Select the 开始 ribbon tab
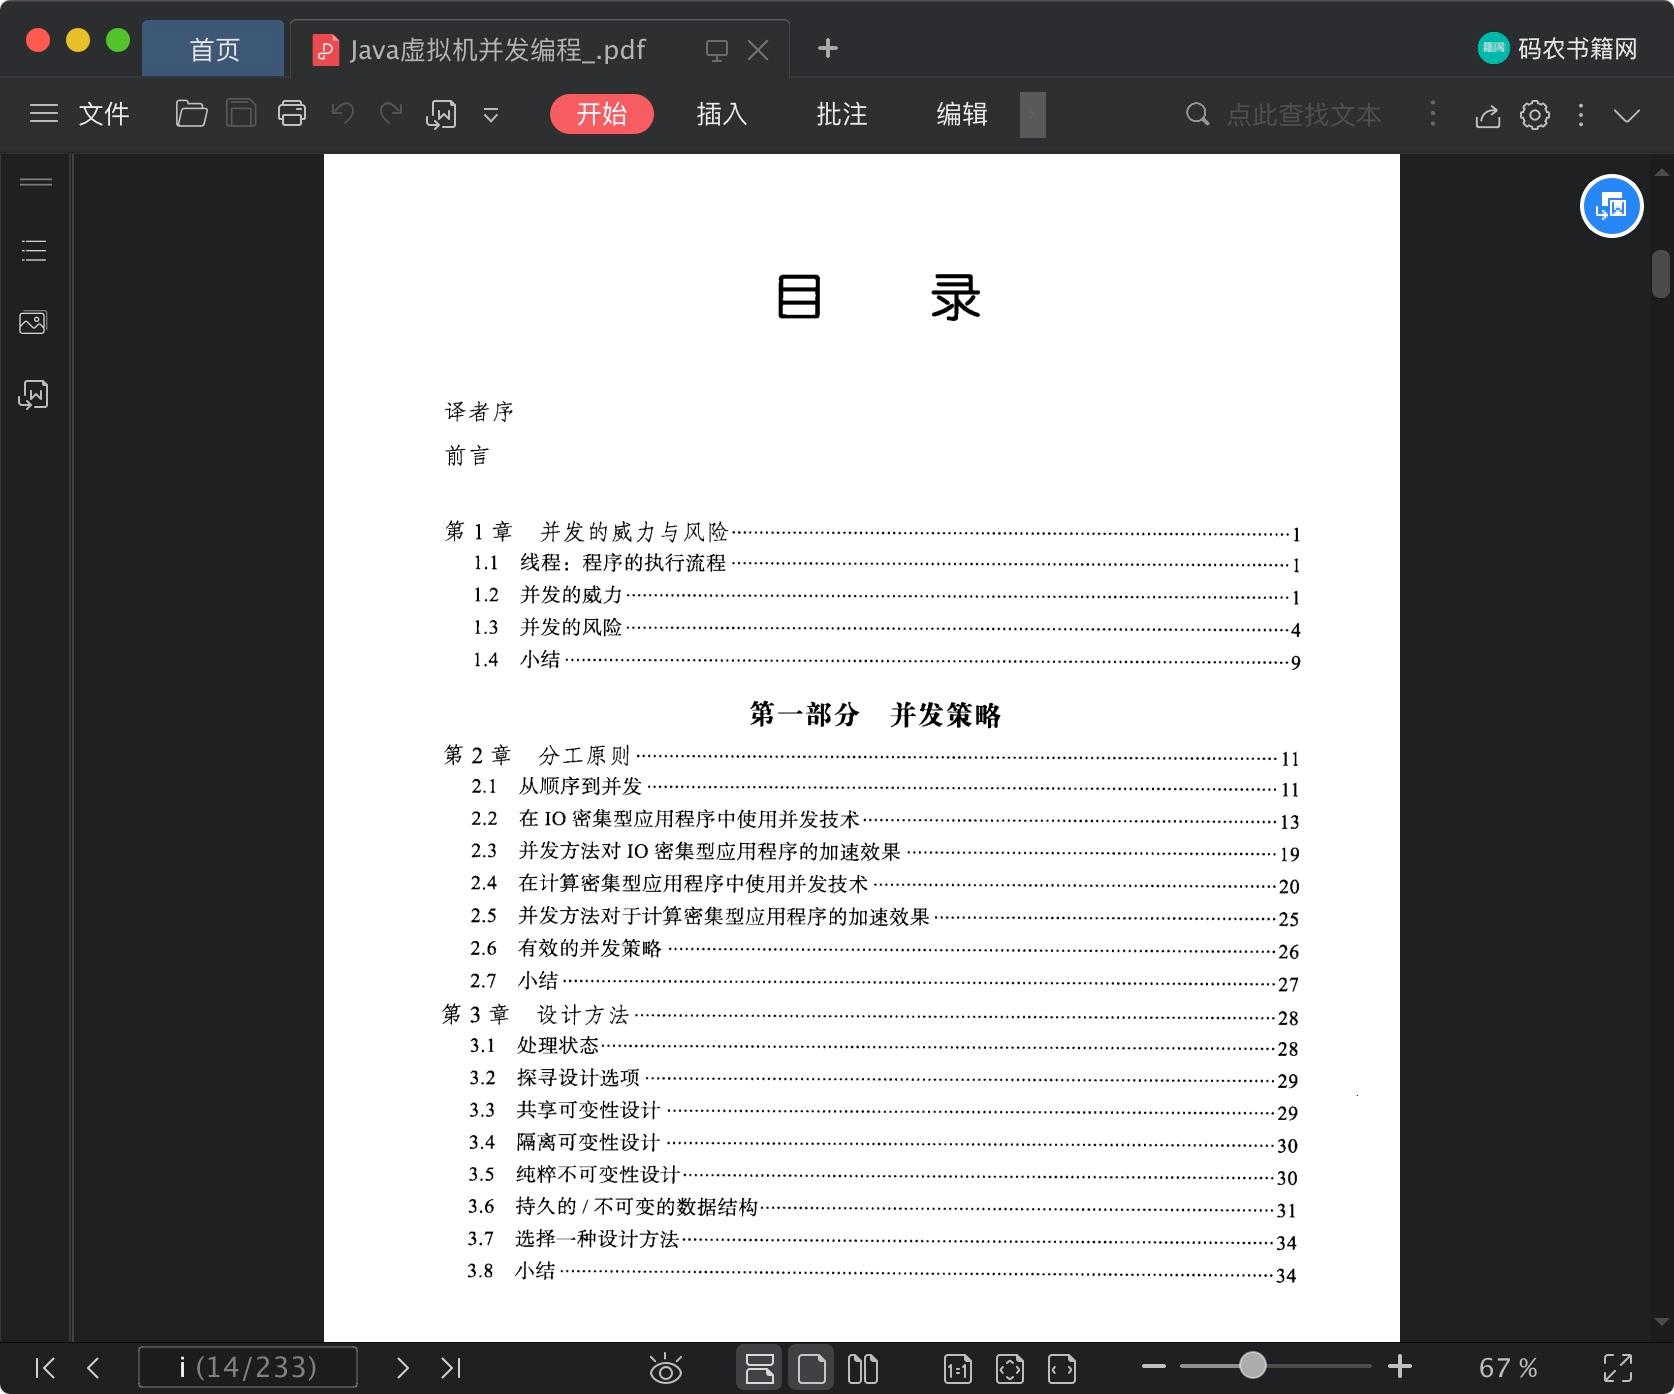This screenshot has height=1394, width=1674. pyautogui.click(x=602, y=114)
